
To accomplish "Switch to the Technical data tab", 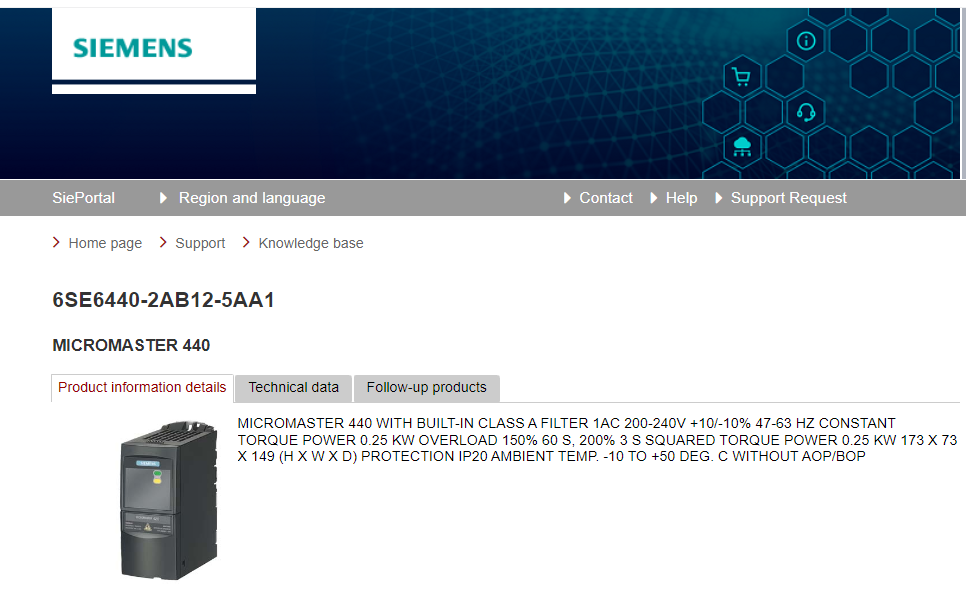I will click(x=293, y=388).
